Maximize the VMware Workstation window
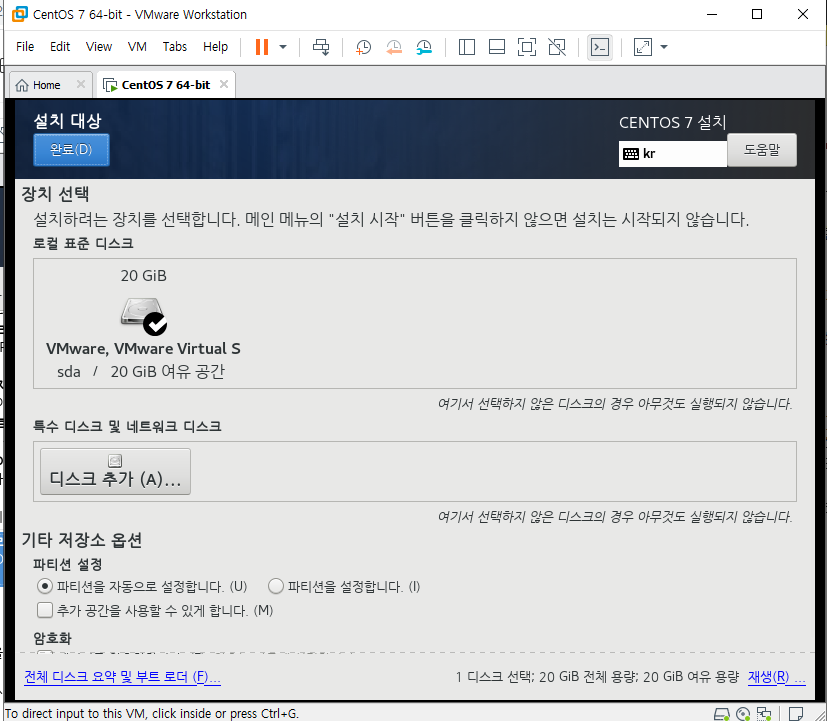Viewport: 827px width, 721px height. pyautogui.click(x=757, y=14)
